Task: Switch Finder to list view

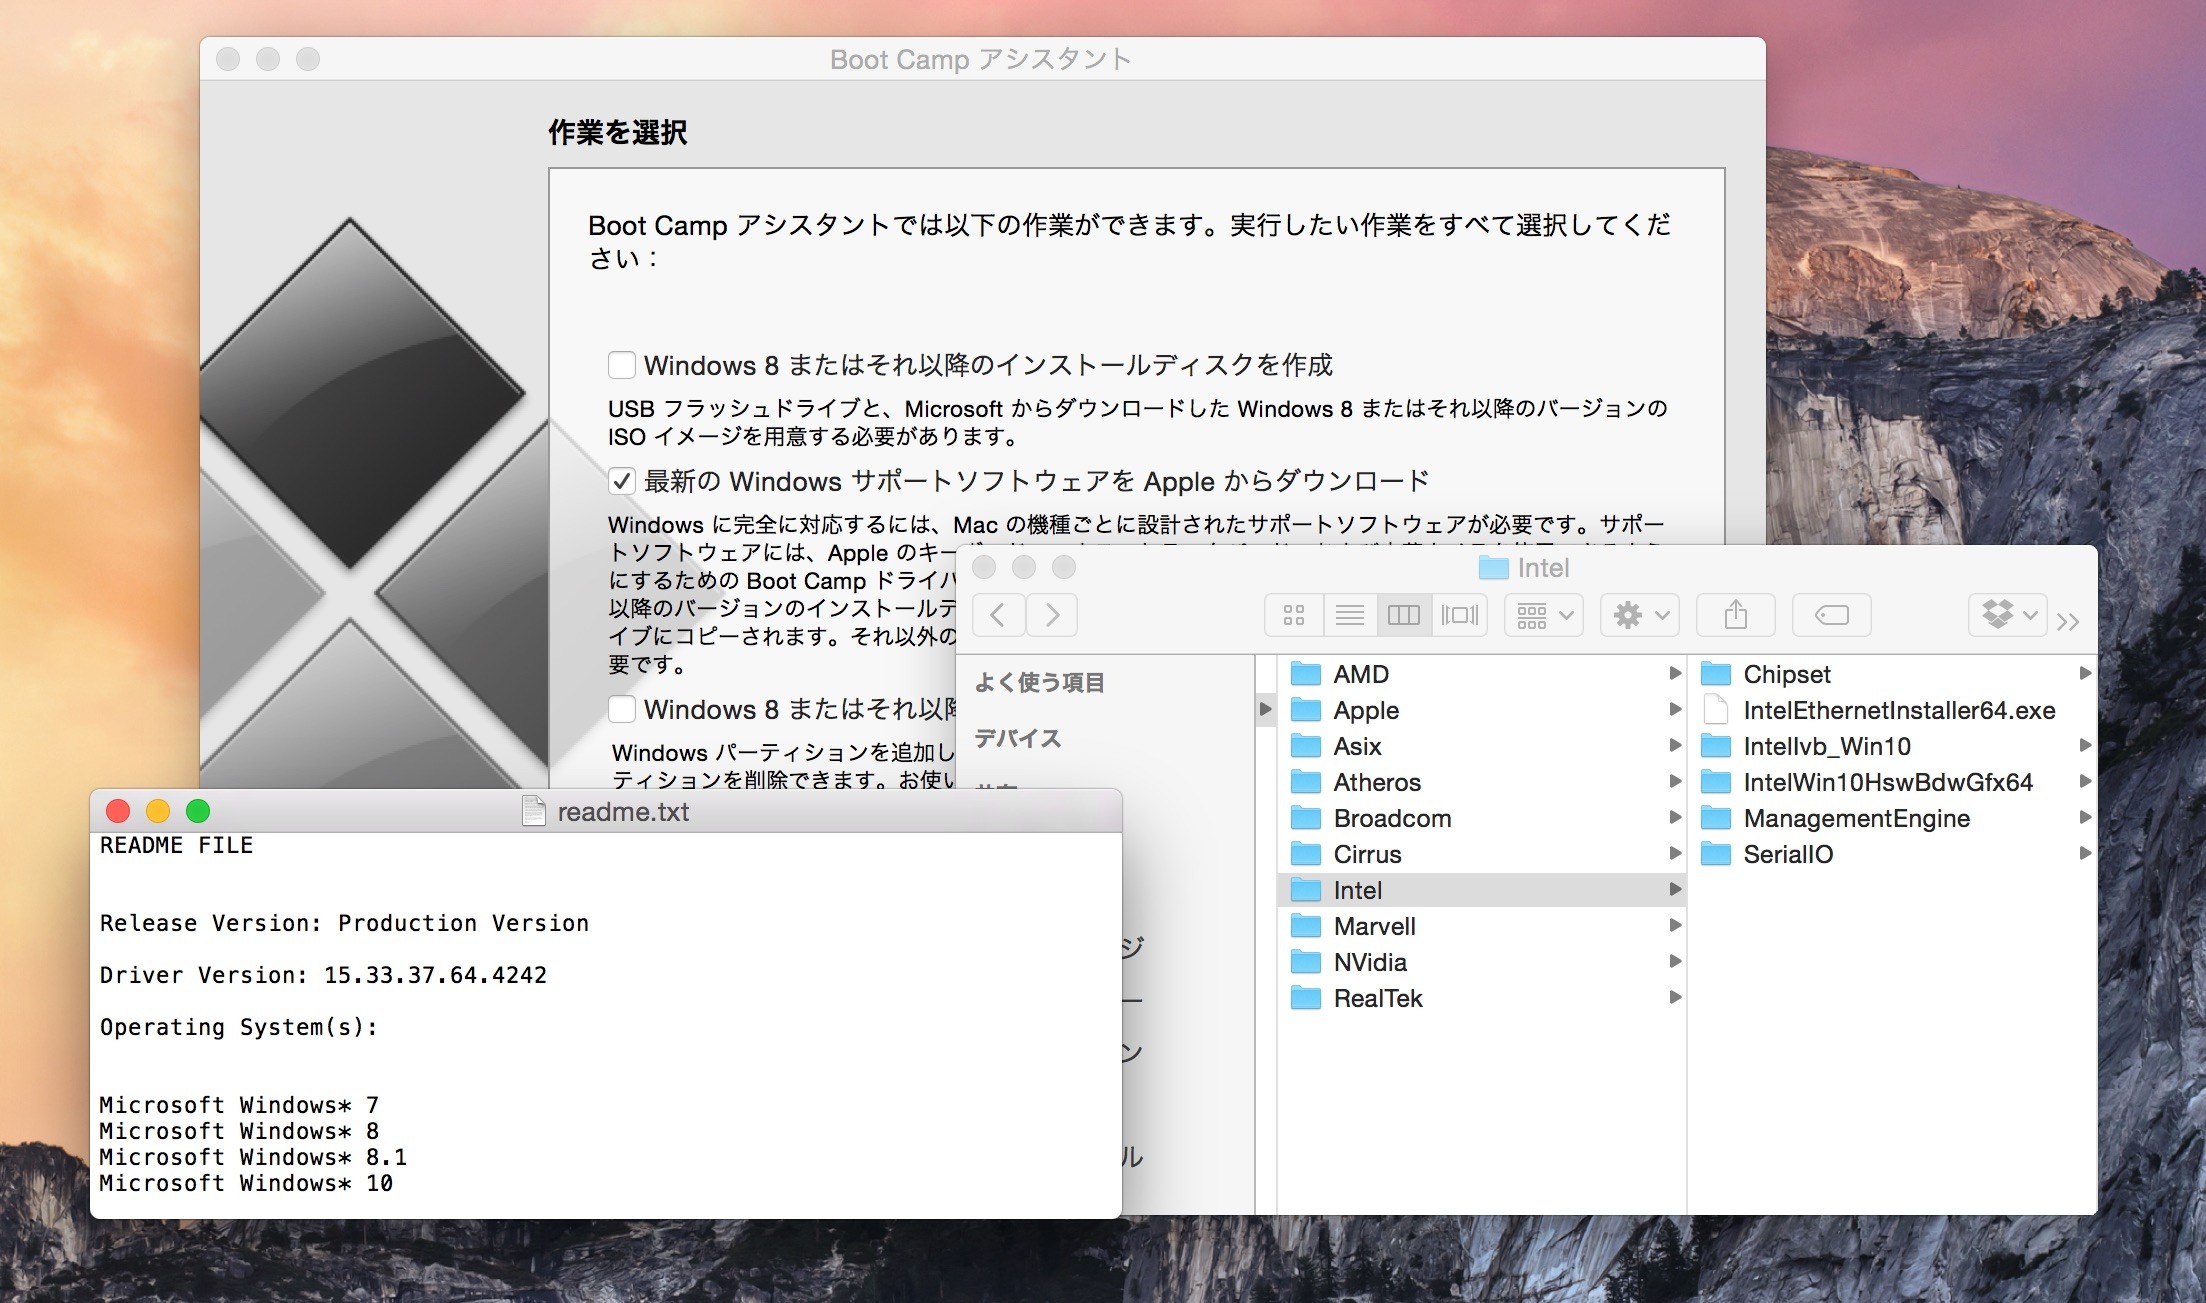Action: pyautogui.click(x=1349, y=615)
